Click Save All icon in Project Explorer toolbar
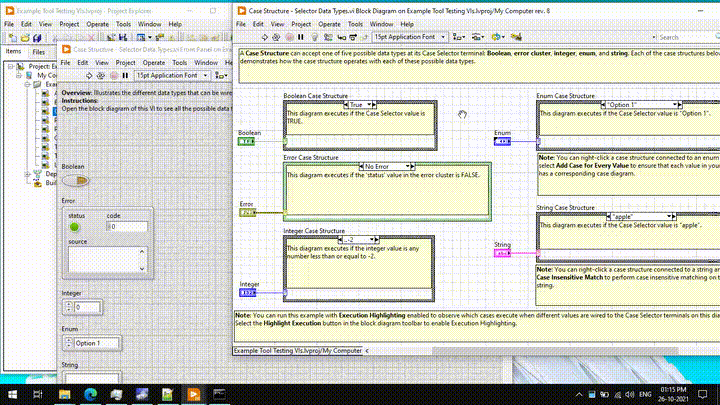Image resolution: width=720 pixels, height=405 pixels. click(x=37, y=38)
